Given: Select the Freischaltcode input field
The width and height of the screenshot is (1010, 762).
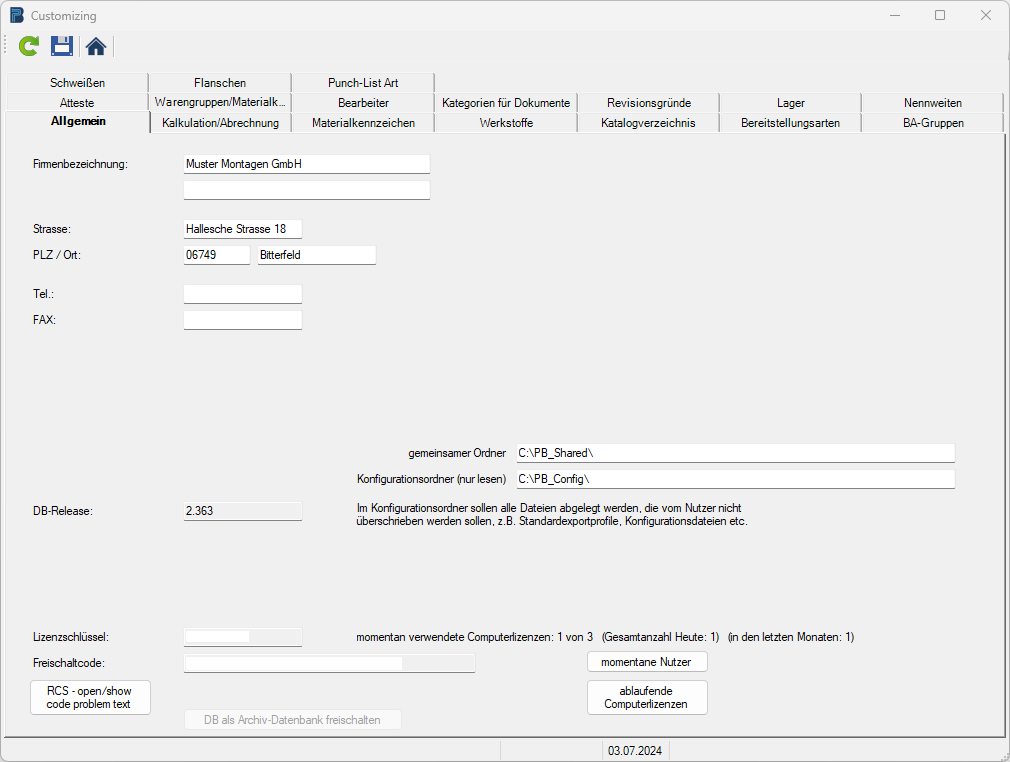Looking at the screenshot, I should 329,663.
